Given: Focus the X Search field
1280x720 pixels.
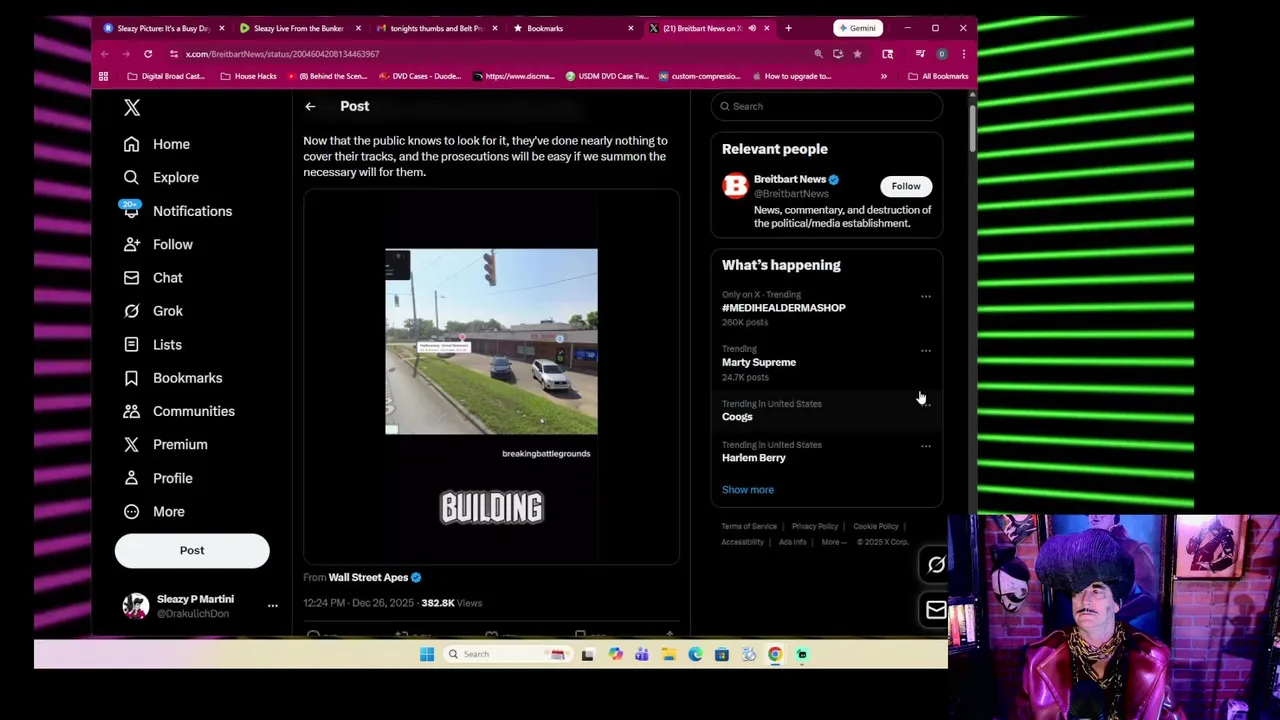Looking at the screenshot, I should (827, 106).
